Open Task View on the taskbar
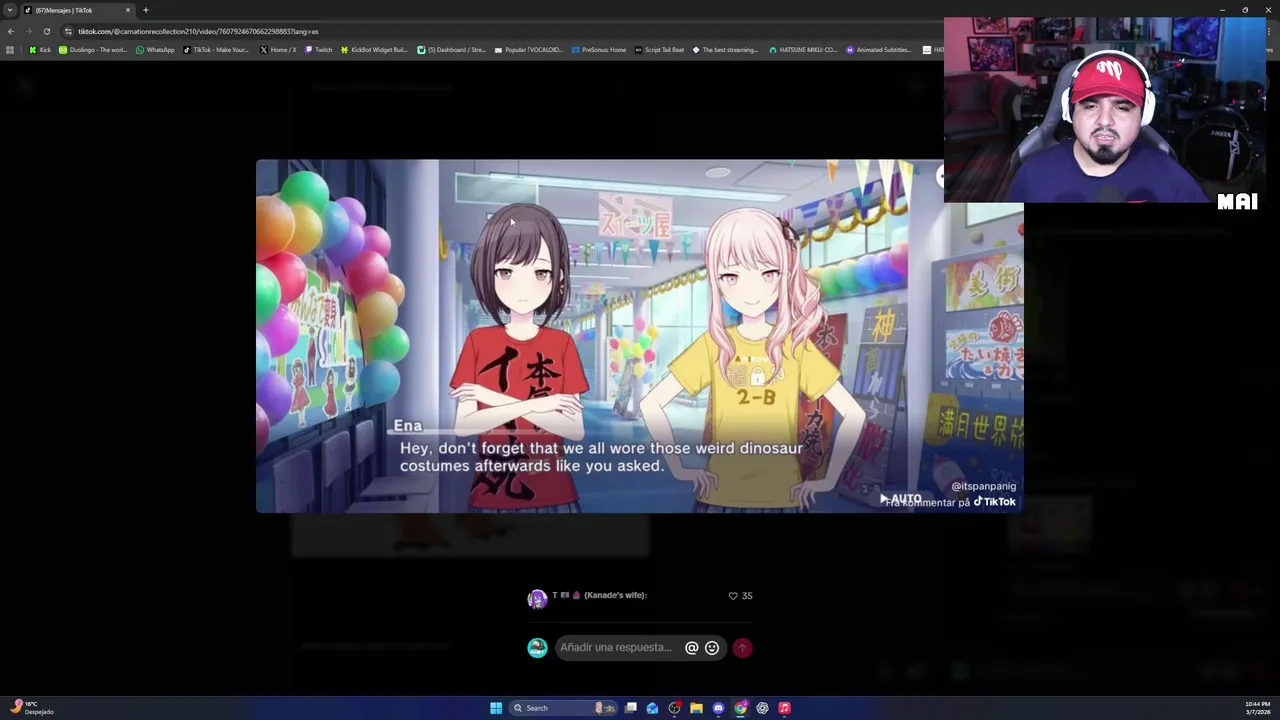The height and width of the screenshot is (720, 1280). [x=631, y=708]
